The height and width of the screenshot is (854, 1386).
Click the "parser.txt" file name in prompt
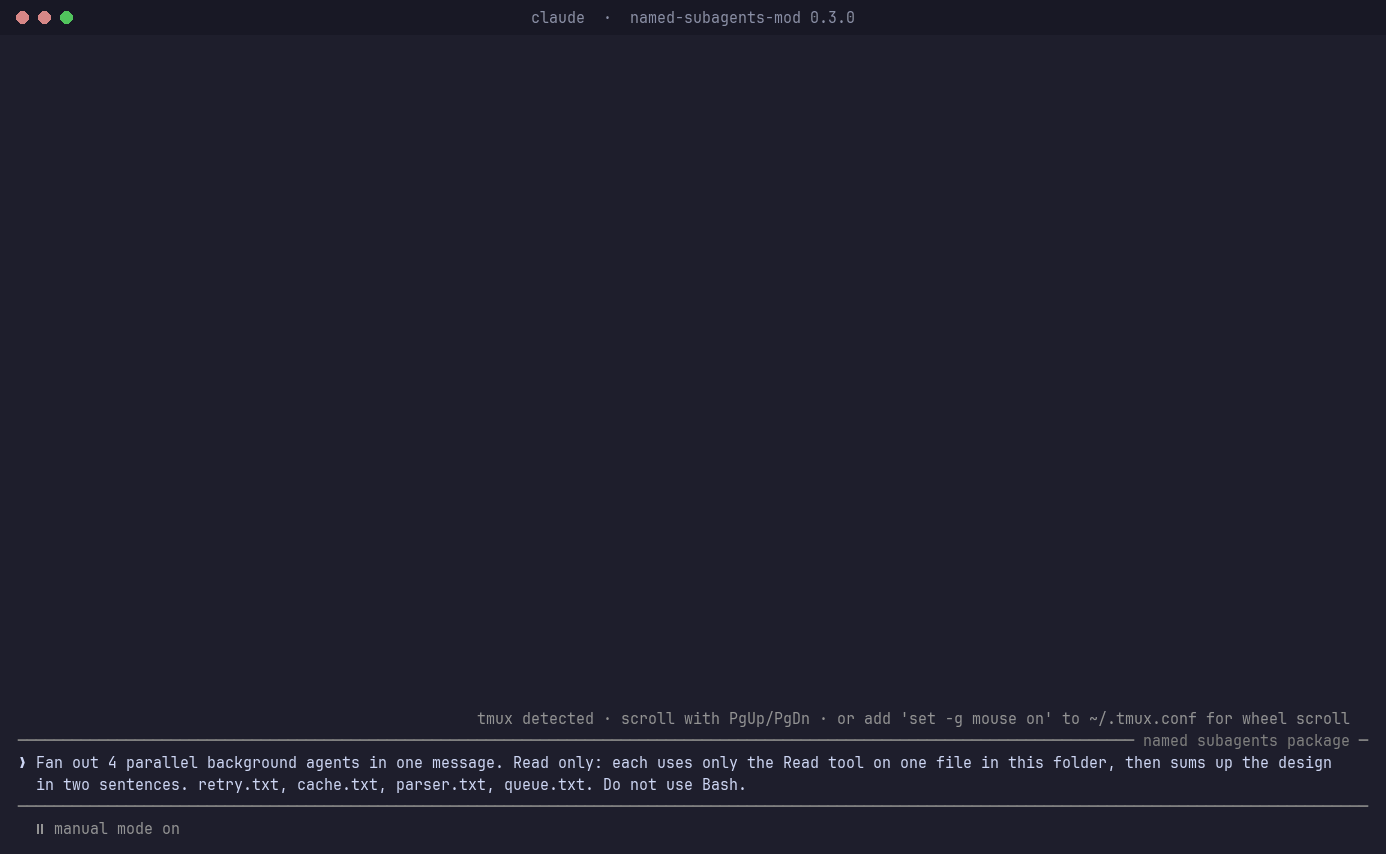pyautogui.click(x=440, y=785)
